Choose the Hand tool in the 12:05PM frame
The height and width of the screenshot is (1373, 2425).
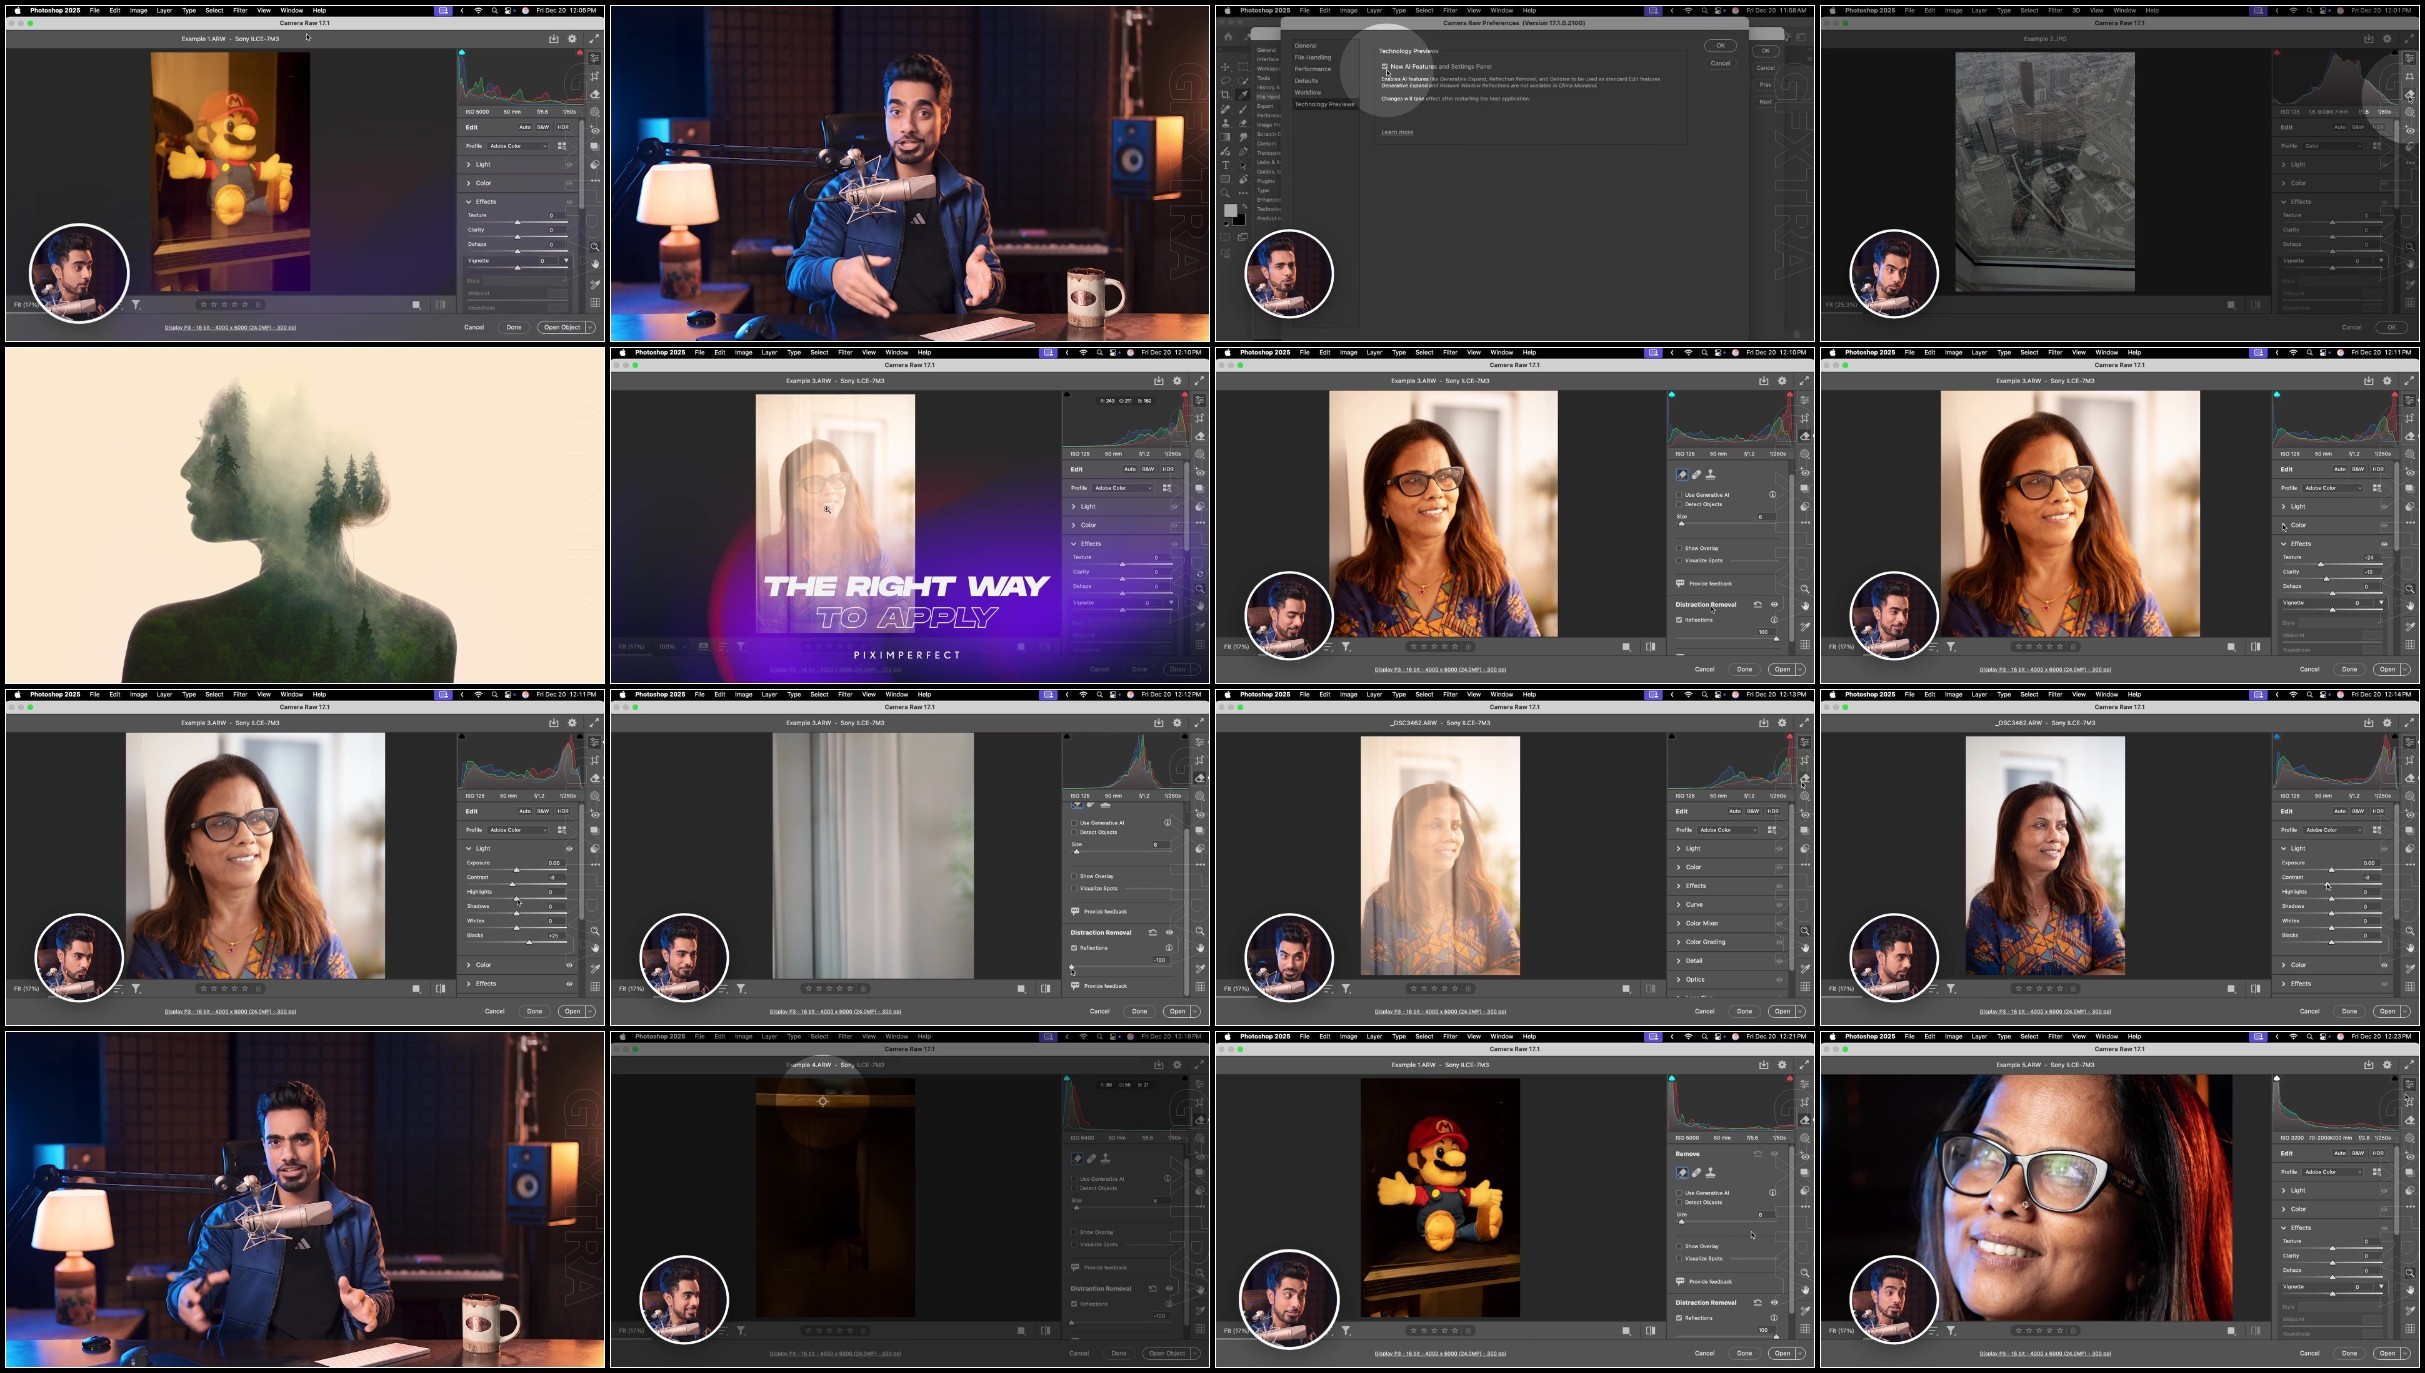tap(595, 264)
